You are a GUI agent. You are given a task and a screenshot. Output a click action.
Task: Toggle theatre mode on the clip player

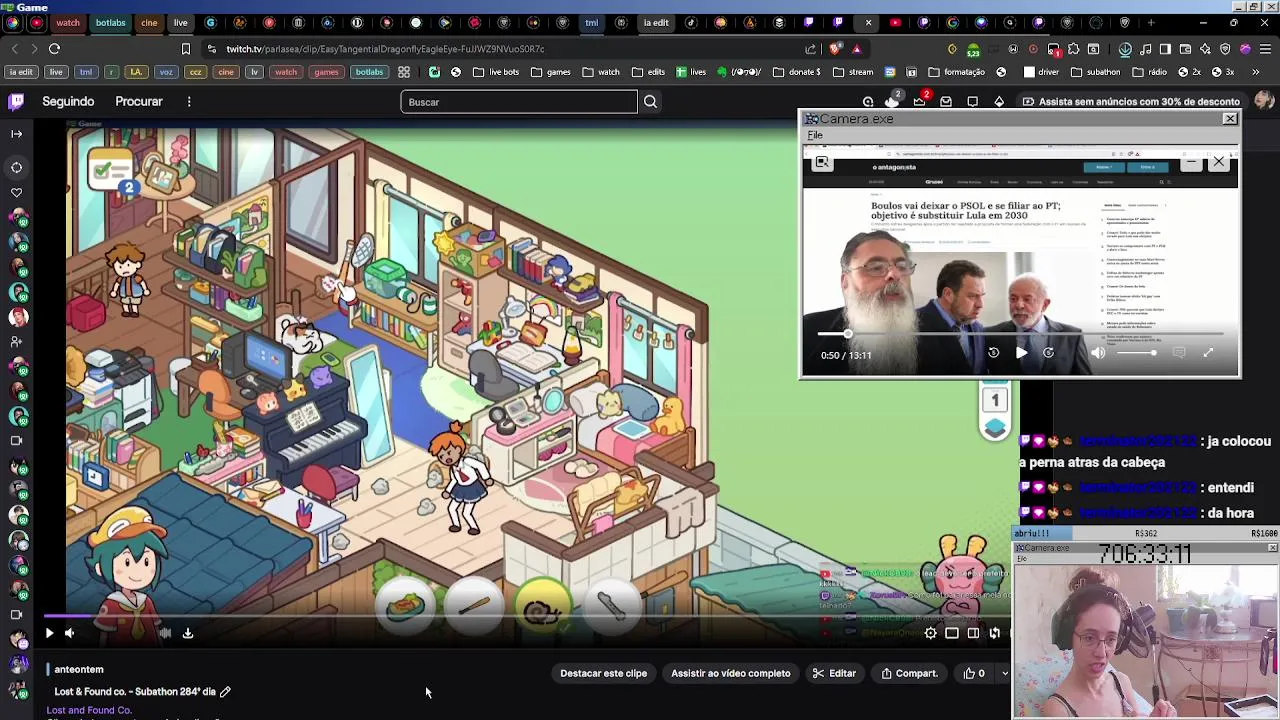pyautogui.click(x=973, y=633)
